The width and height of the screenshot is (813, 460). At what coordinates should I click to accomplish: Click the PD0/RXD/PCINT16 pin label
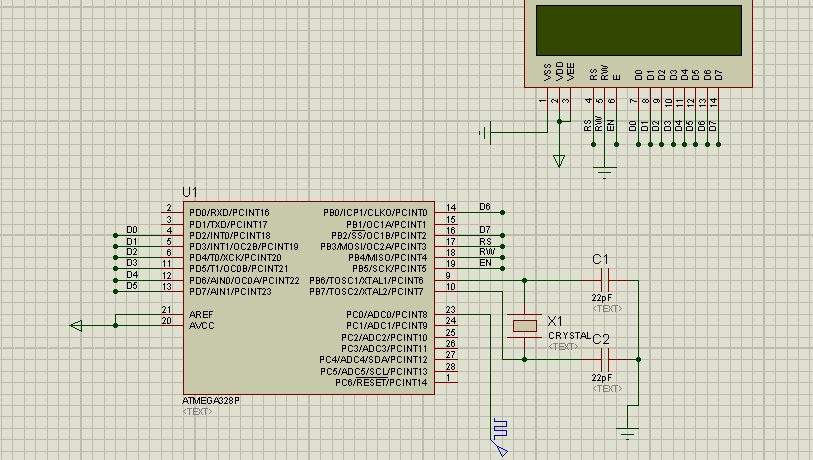pyautogui.click(x=229, y=213)
